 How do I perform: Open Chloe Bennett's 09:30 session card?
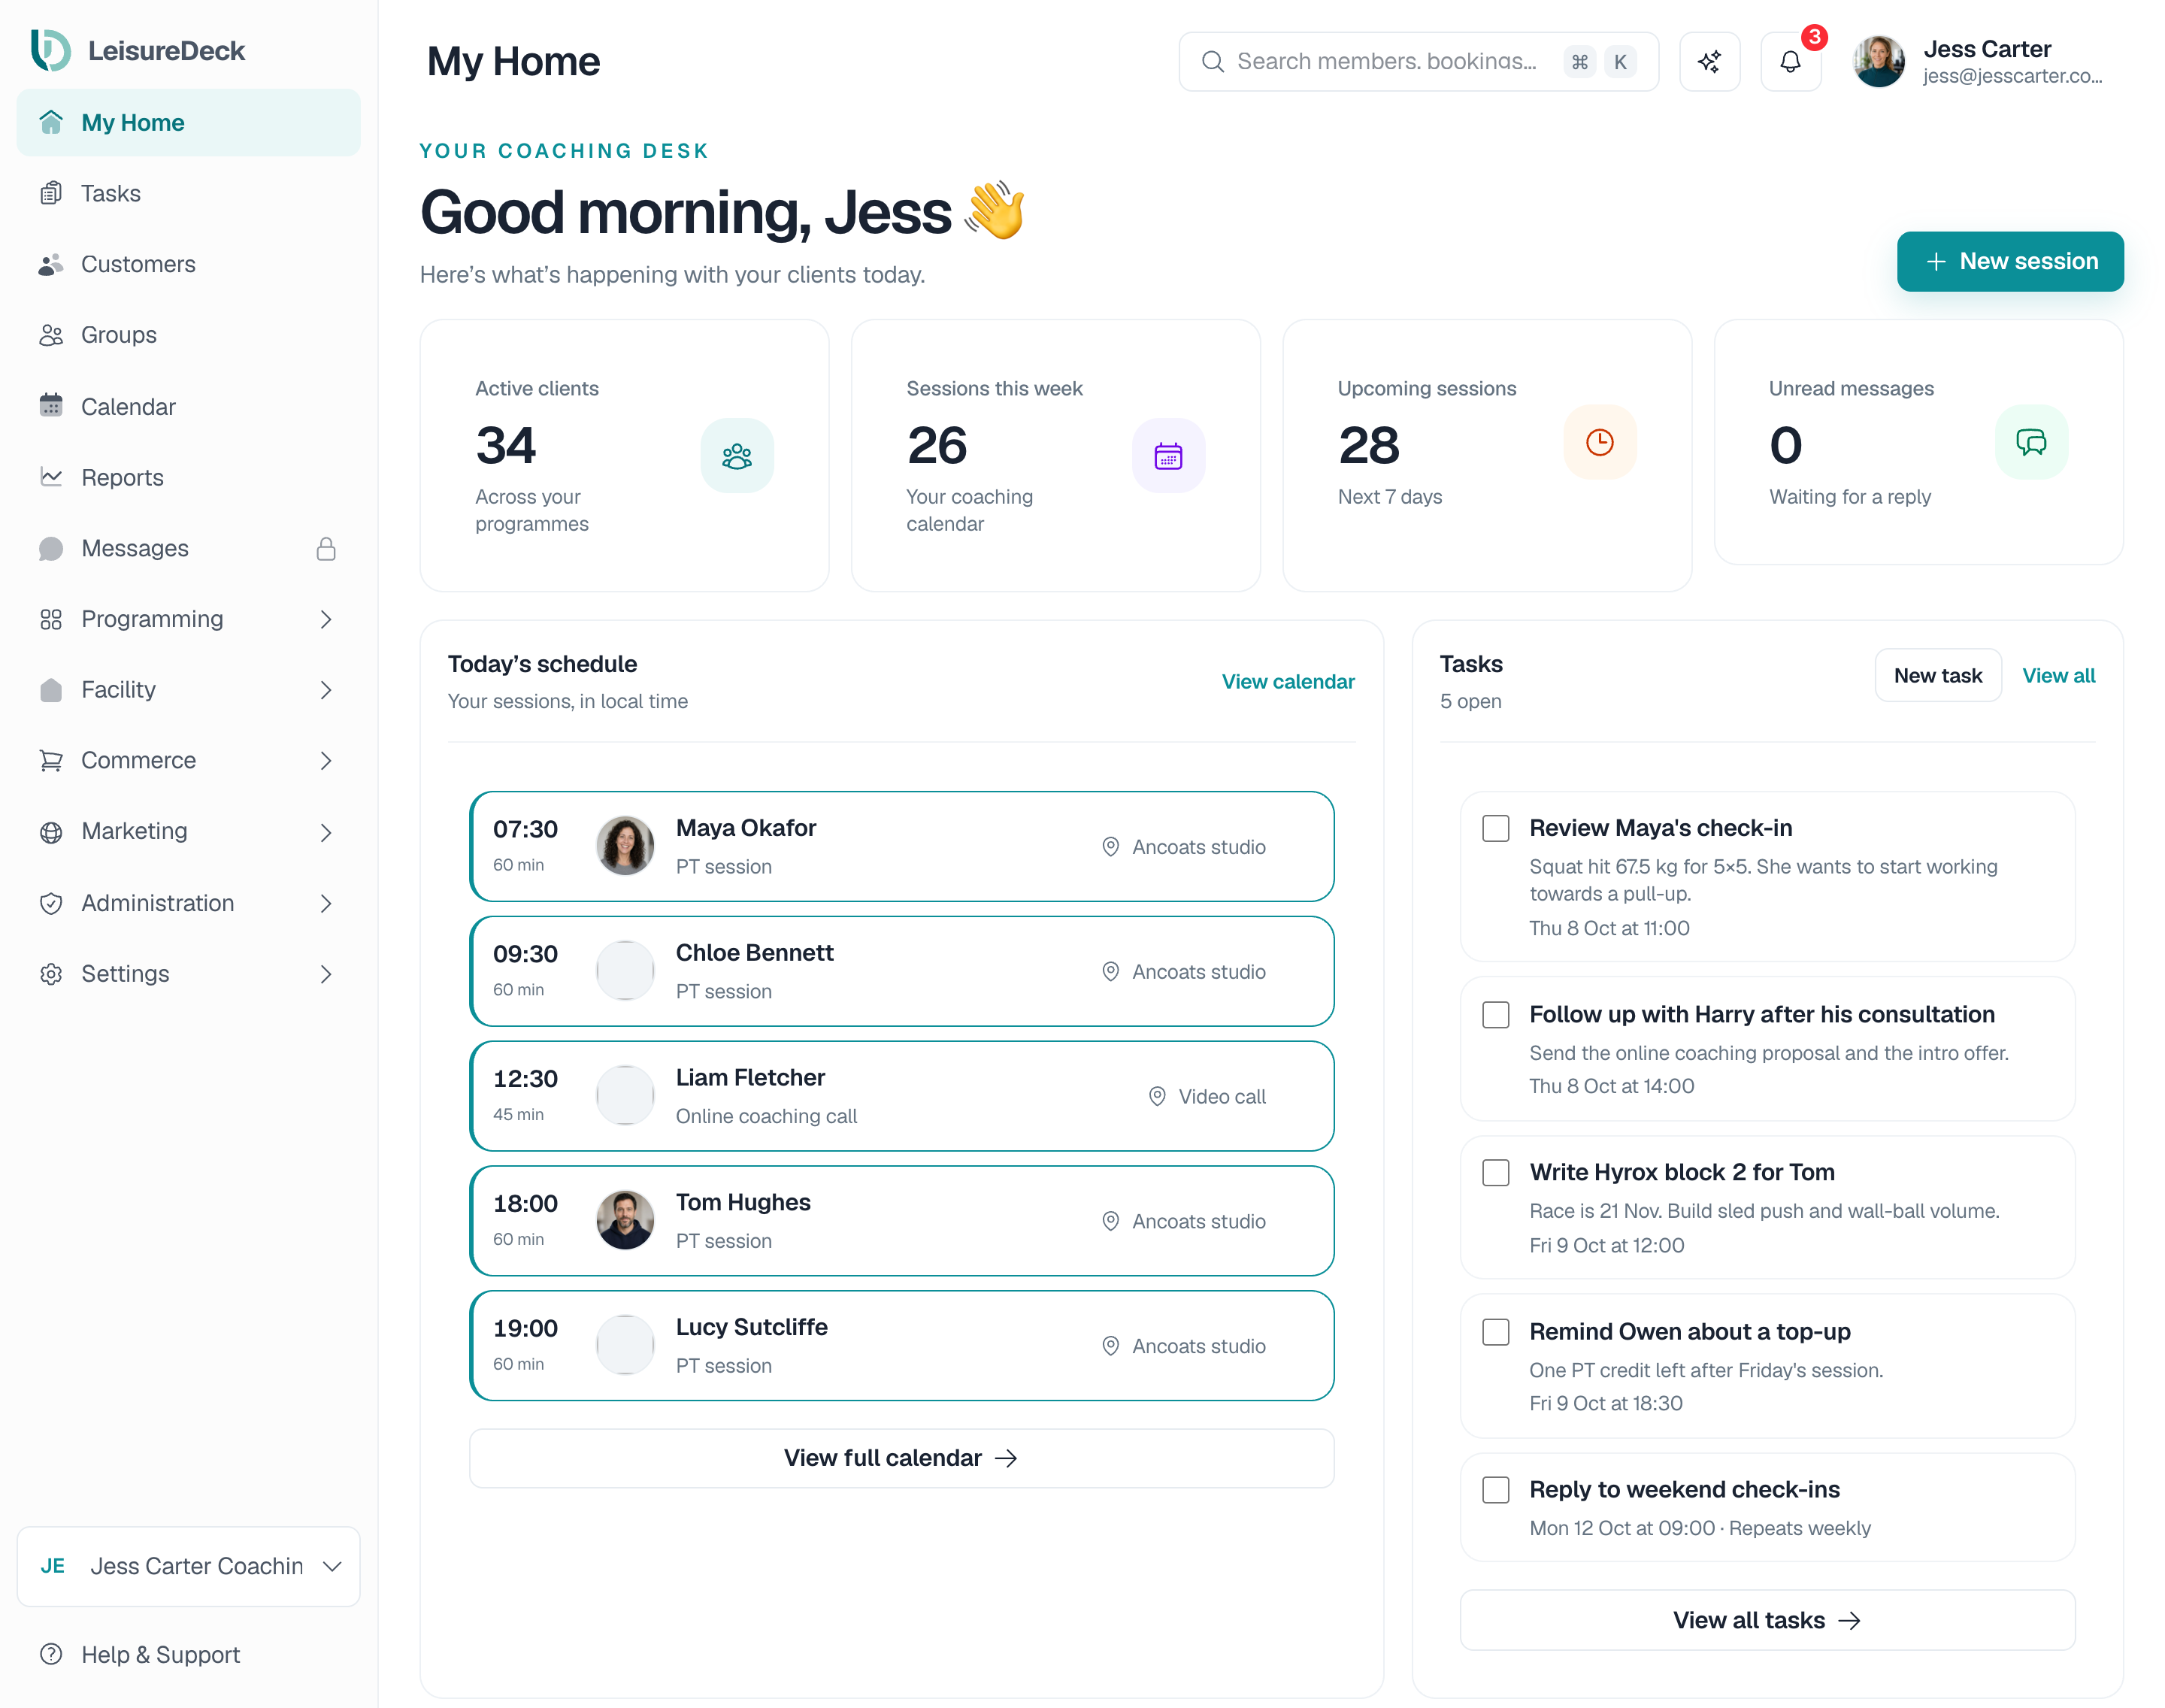point(901,971)
